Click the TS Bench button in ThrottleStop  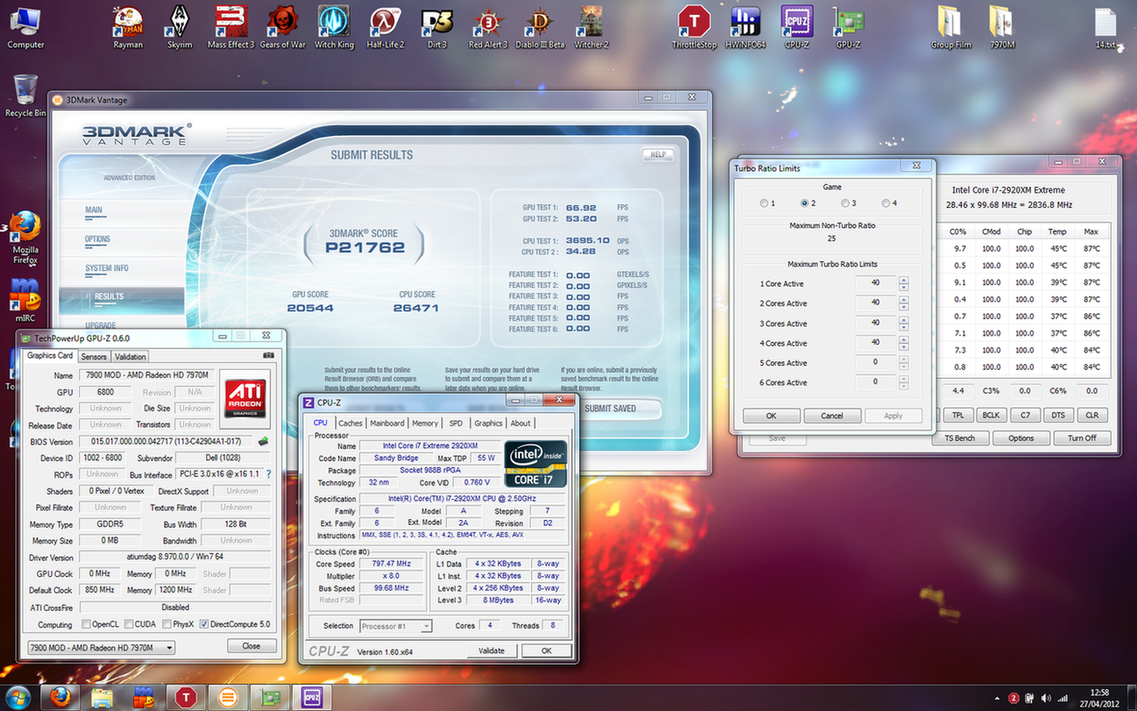959,438
